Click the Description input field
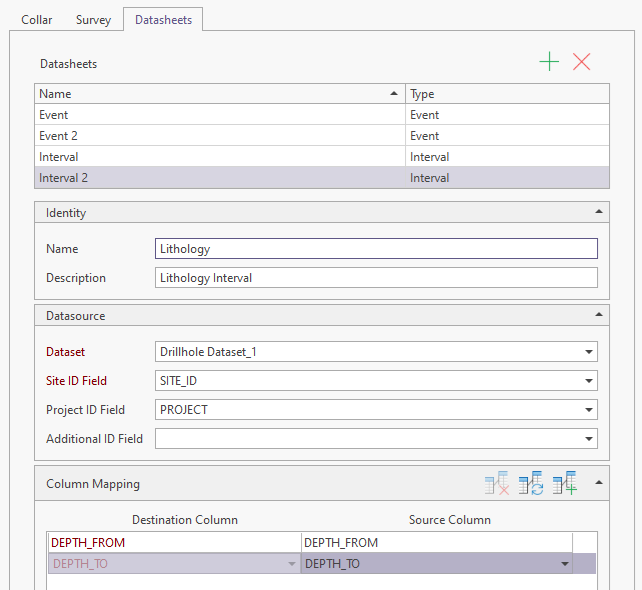 (376, 278)
